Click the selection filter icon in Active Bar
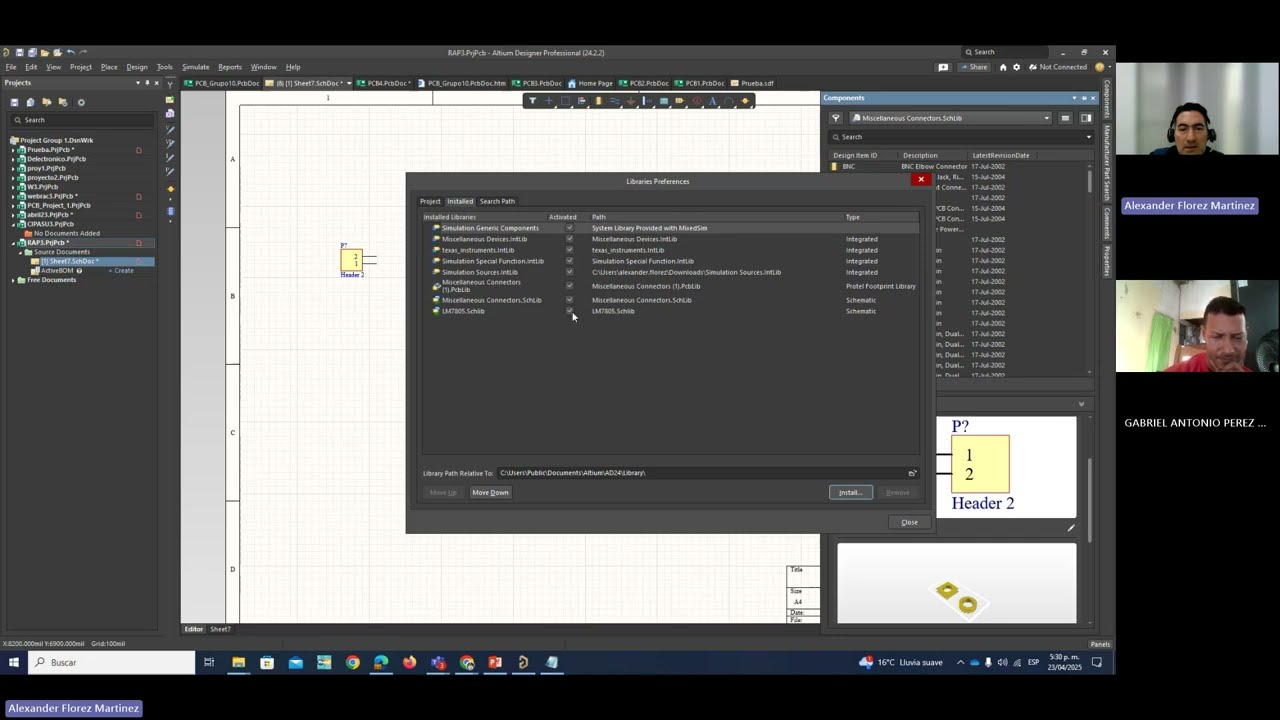 pyautogui.click(x=532, y=101)
